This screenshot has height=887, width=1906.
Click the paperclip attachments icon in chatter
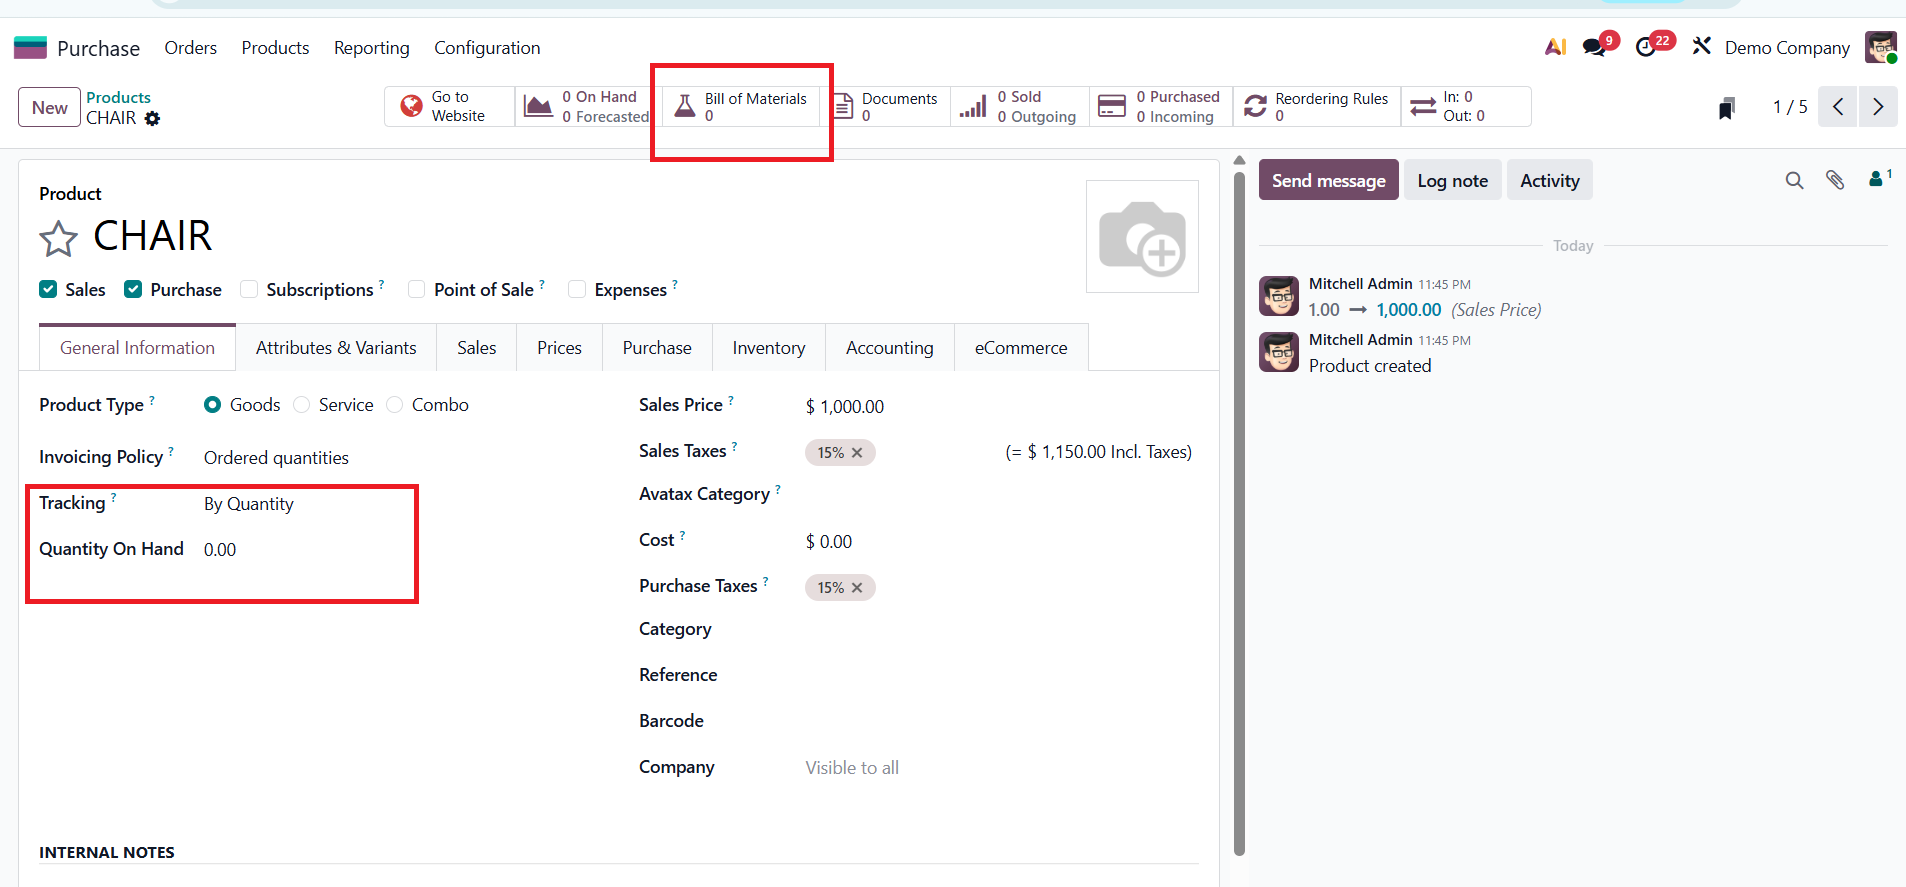coord(1835,180)
